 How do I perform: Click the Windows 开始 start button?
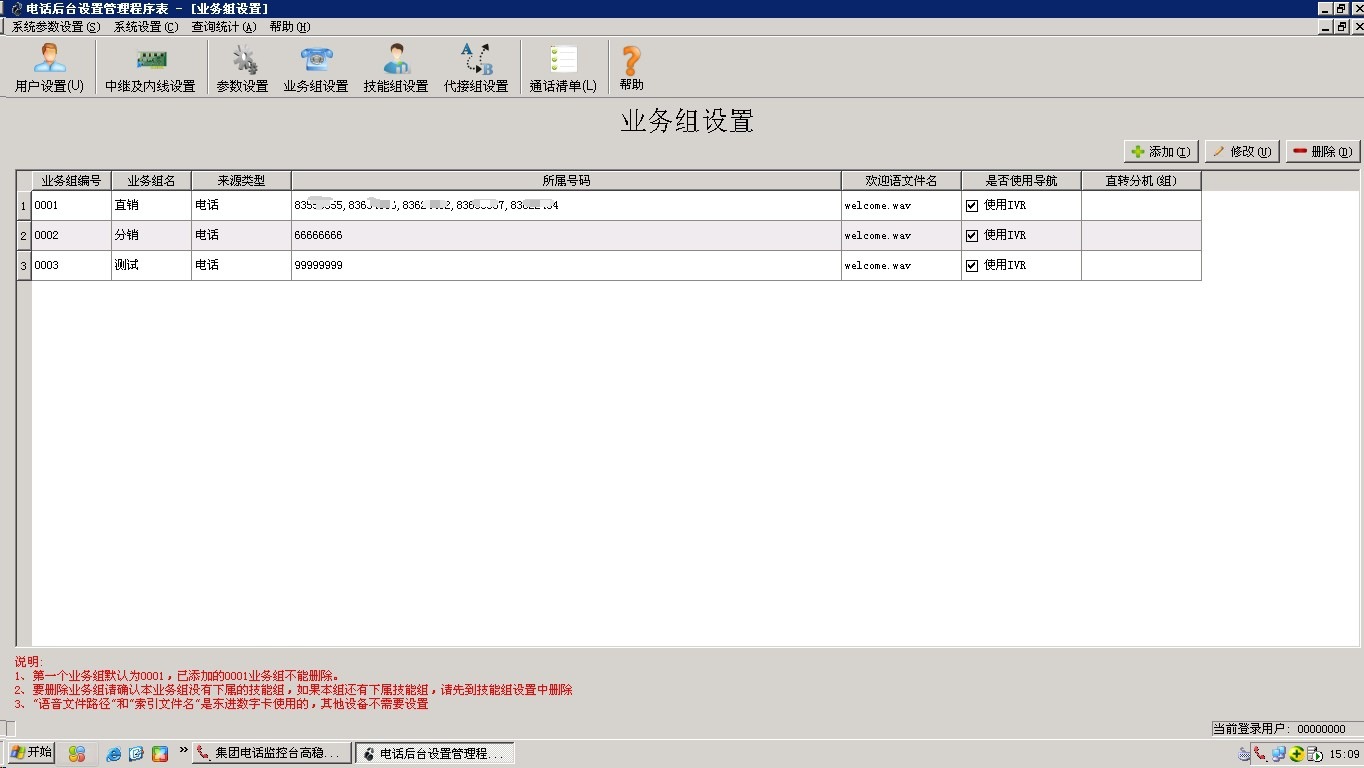pyautogui.click(x=30, y=753)
